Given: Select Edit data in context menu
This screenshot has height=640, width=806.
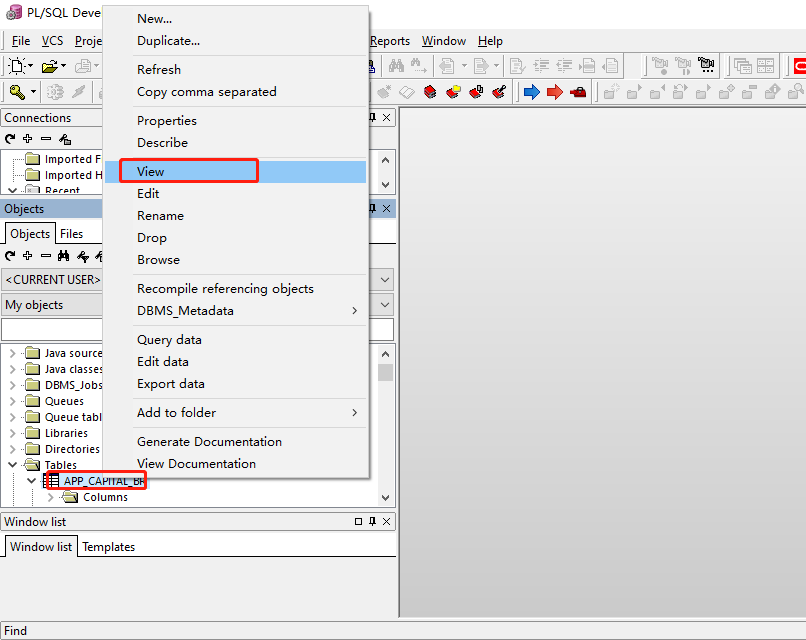Looking at the screenshot, I should click(235, 362).
